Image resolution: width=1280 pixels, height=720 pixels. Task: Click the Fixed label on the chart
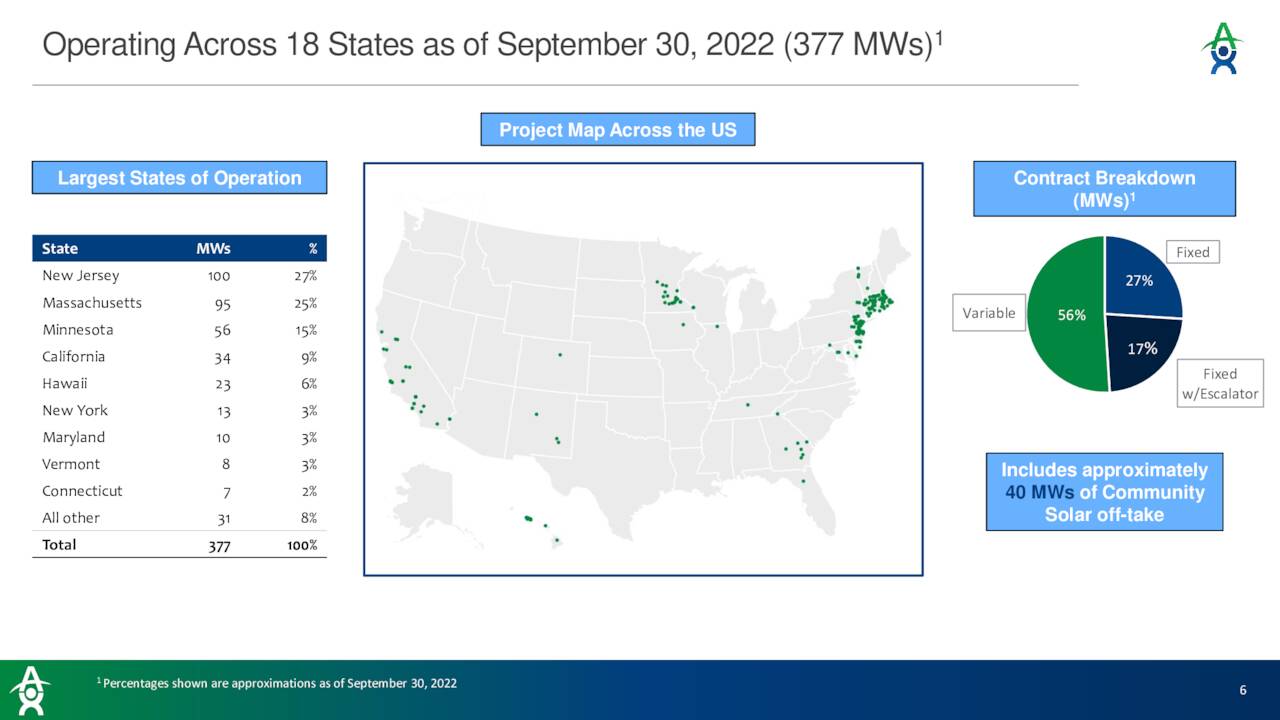1192,252
